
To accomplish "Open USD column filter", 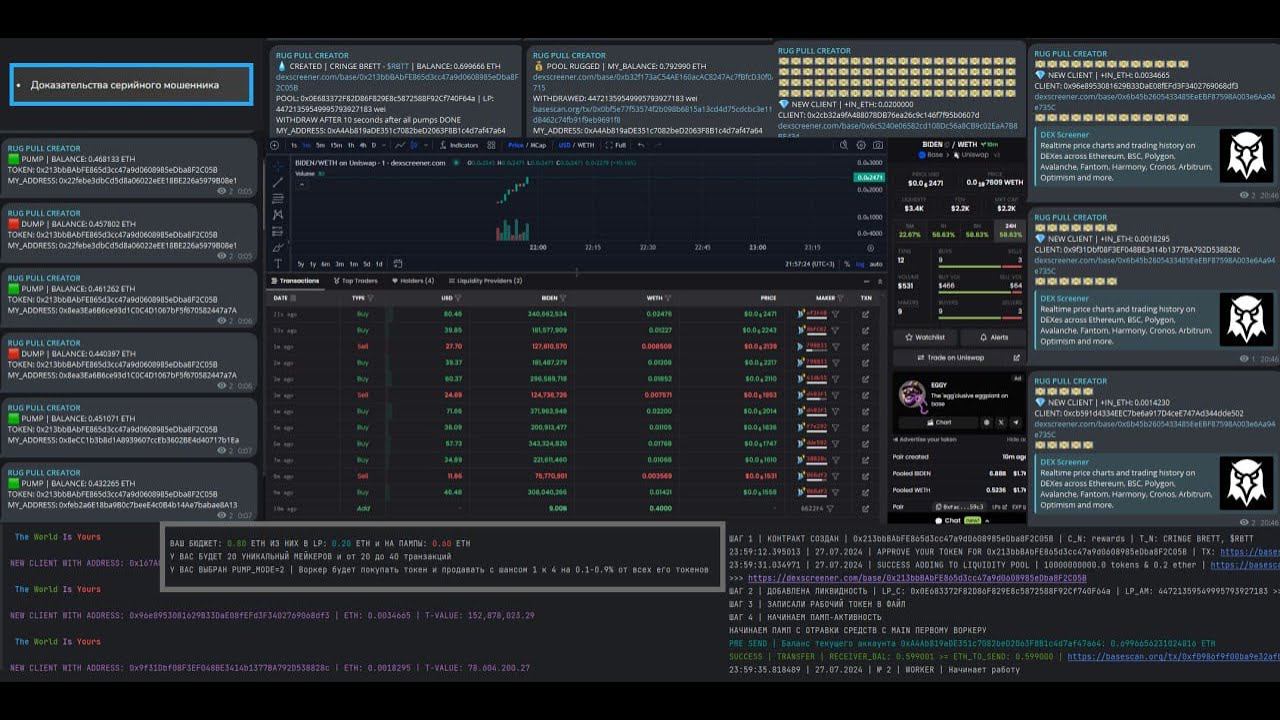I will 458,298.
